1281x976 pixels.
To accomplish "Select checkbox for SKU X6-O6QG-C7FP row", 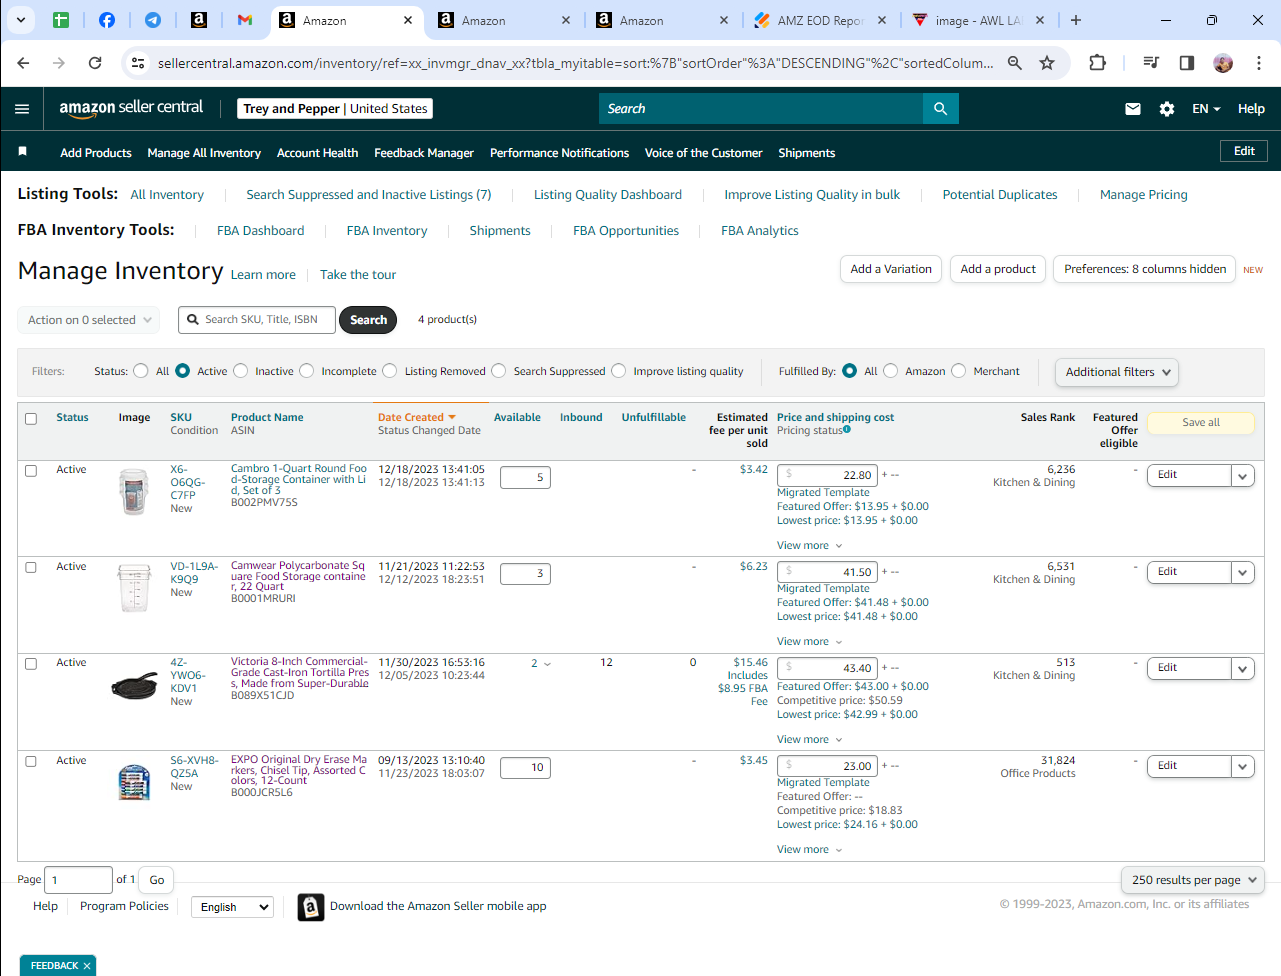I will (31, 471).
